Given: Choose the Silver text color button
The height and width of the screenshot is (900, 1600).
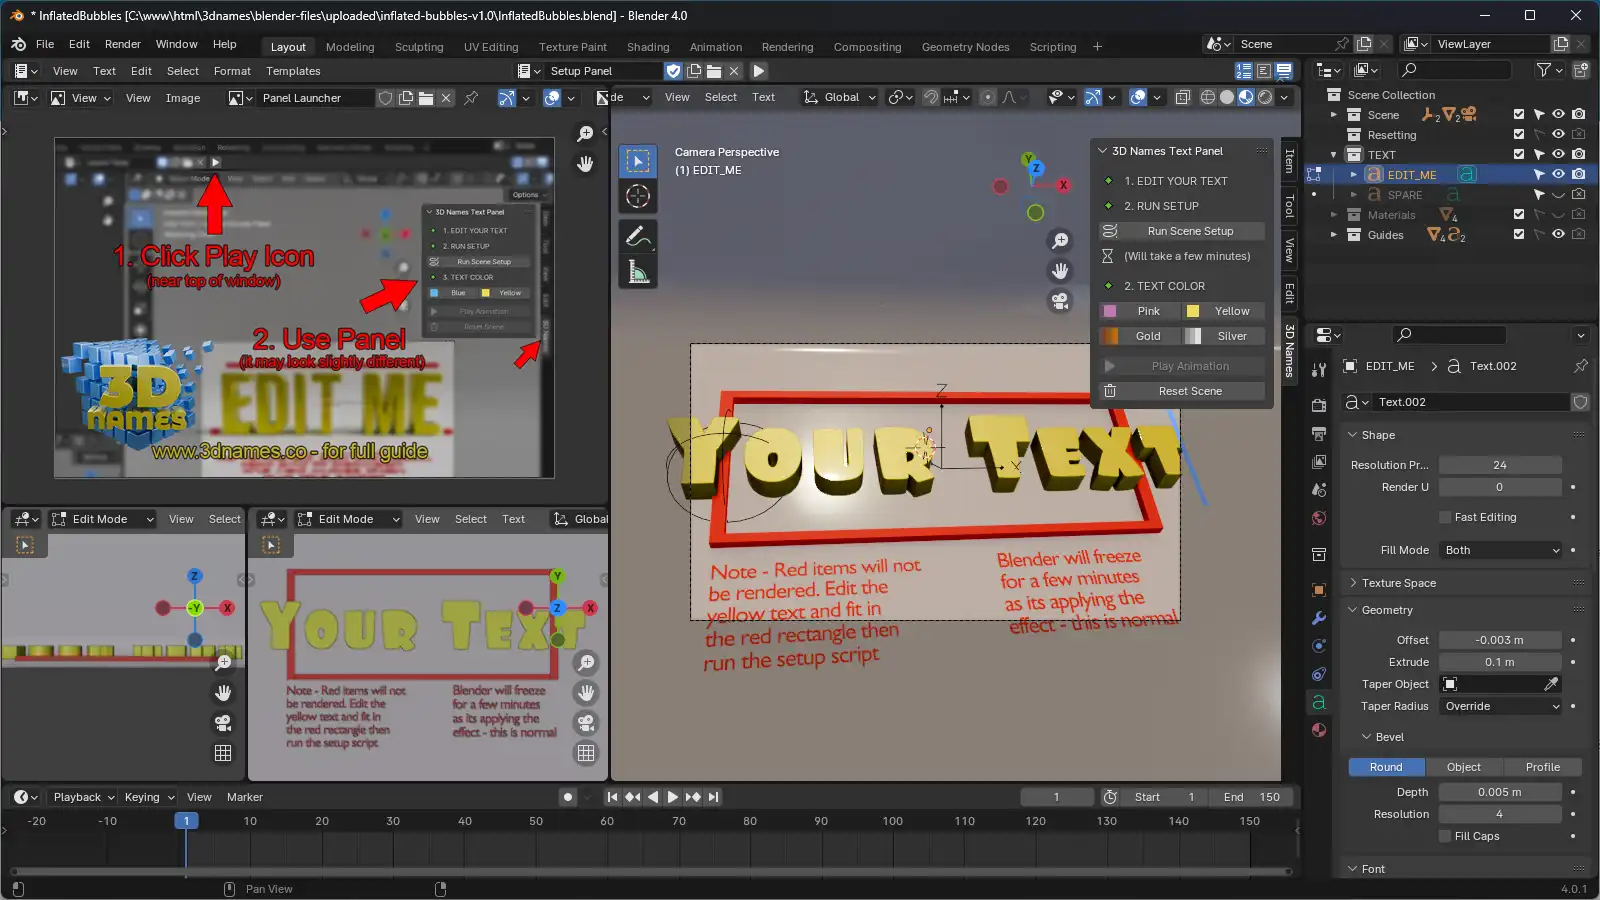Looking at the screenshot, I should click(x=1224, y=336).
